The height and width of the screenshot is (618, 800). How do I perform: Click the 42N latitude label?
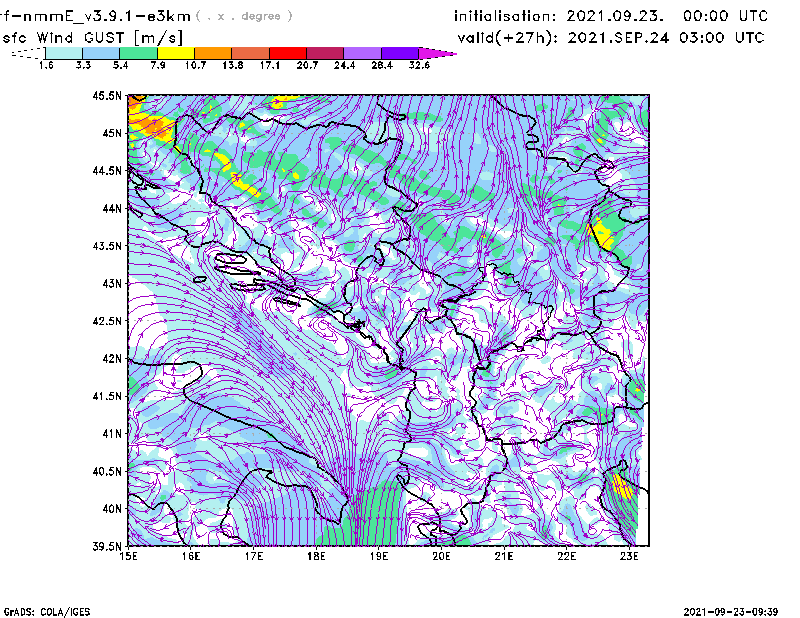coord(112,359)
